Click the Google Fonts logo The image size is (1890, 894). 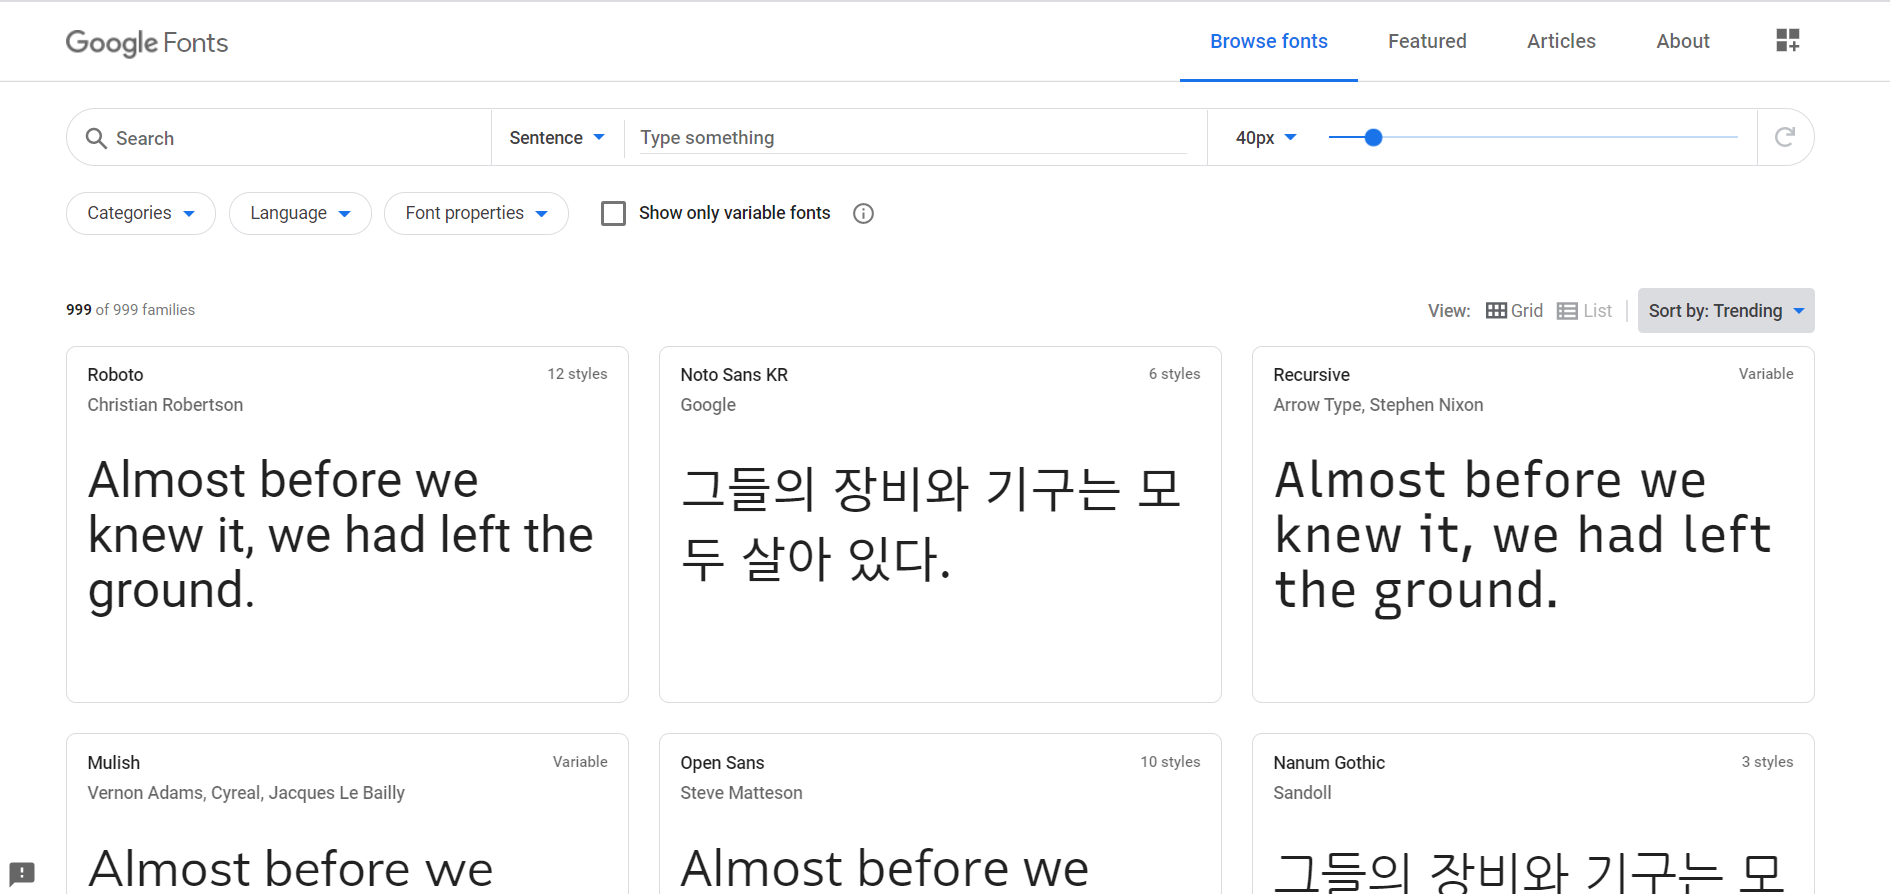point(147,43)
